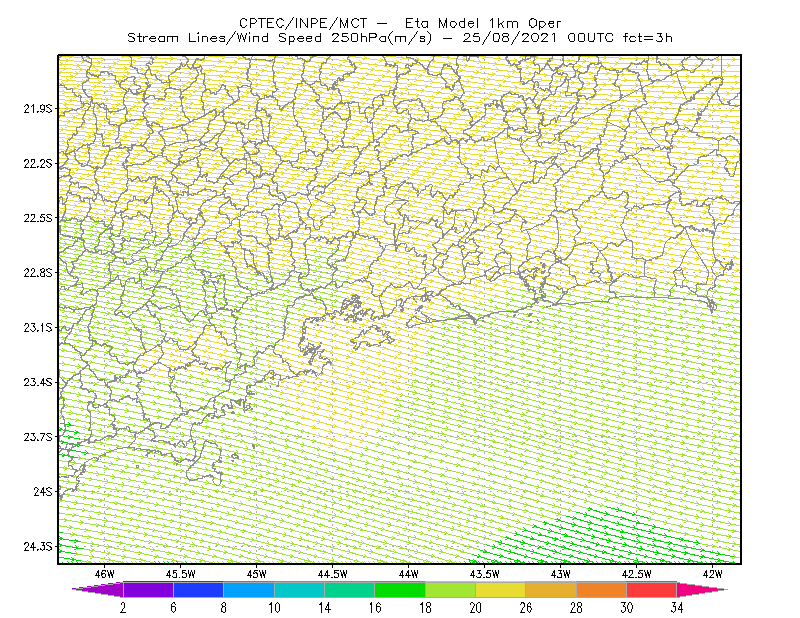Click the colorbar value label 34
Screen dimensions: 800x618
pyautogui.click(x=677, y=608)
